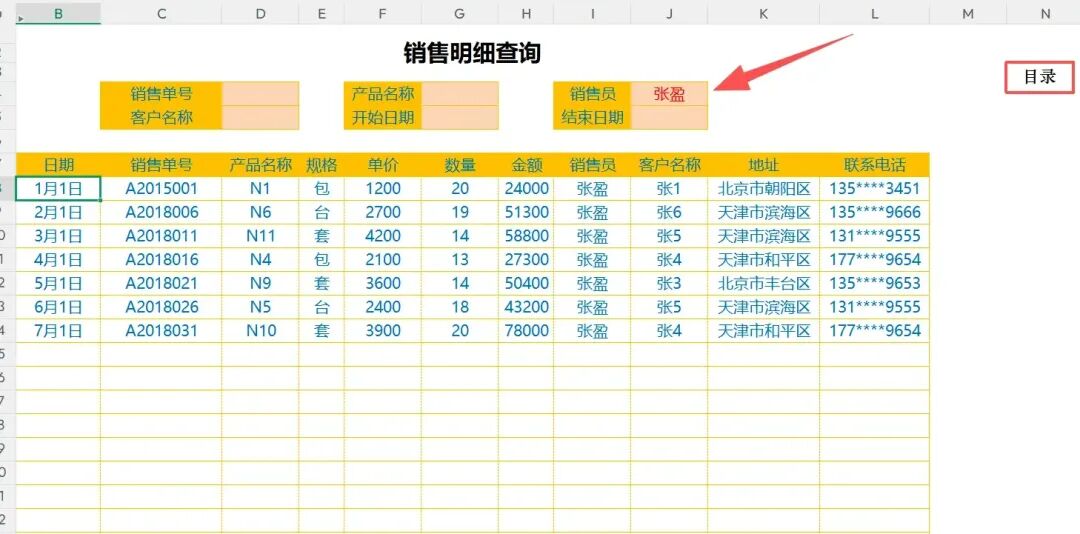This screenshot has width=1080, height=534.
Task: Click the 销售单号 query input box
Action: [260, 94]
